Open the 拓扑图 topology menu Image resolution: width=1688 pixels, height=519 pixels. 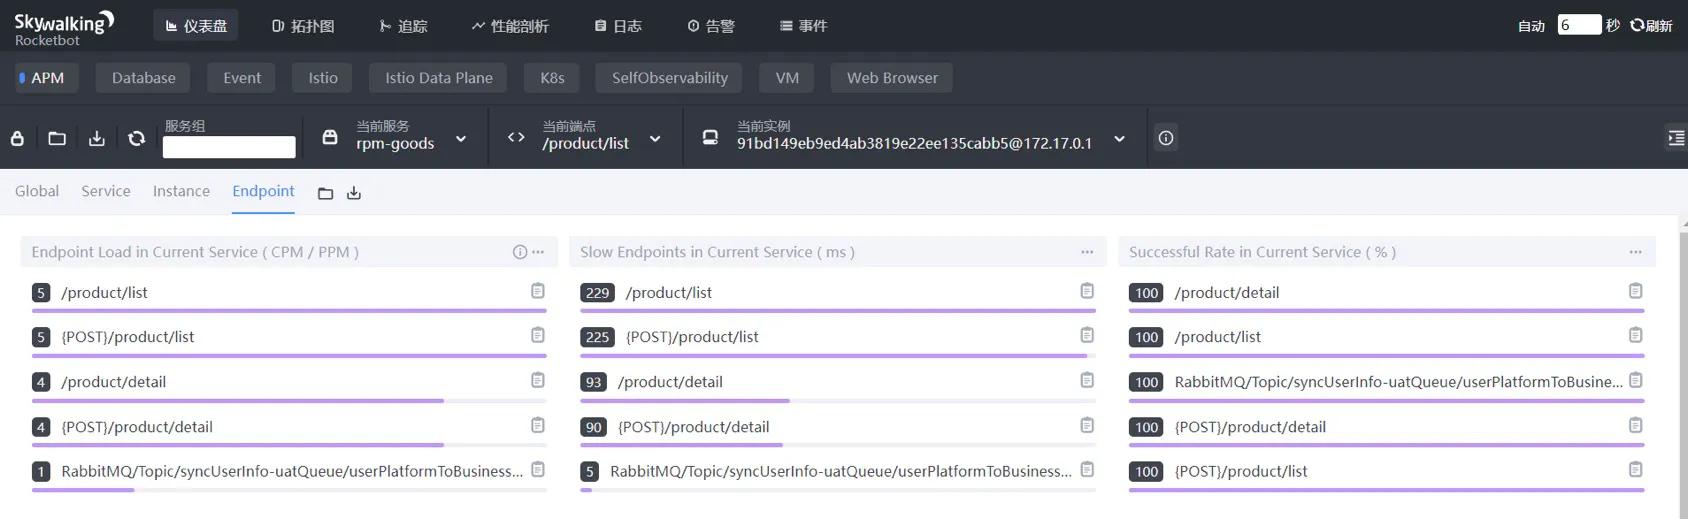pos(303,26)
